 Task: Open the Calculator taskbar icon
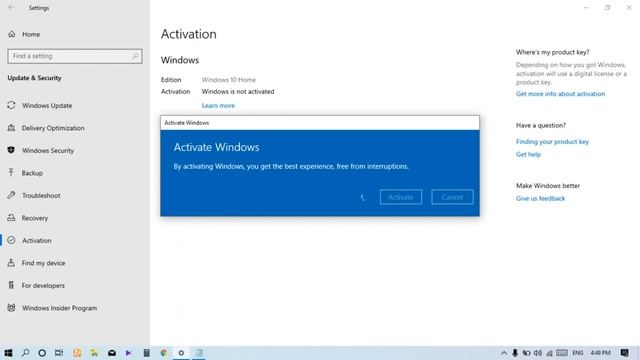pyautogui.click(x=146, y=353)
